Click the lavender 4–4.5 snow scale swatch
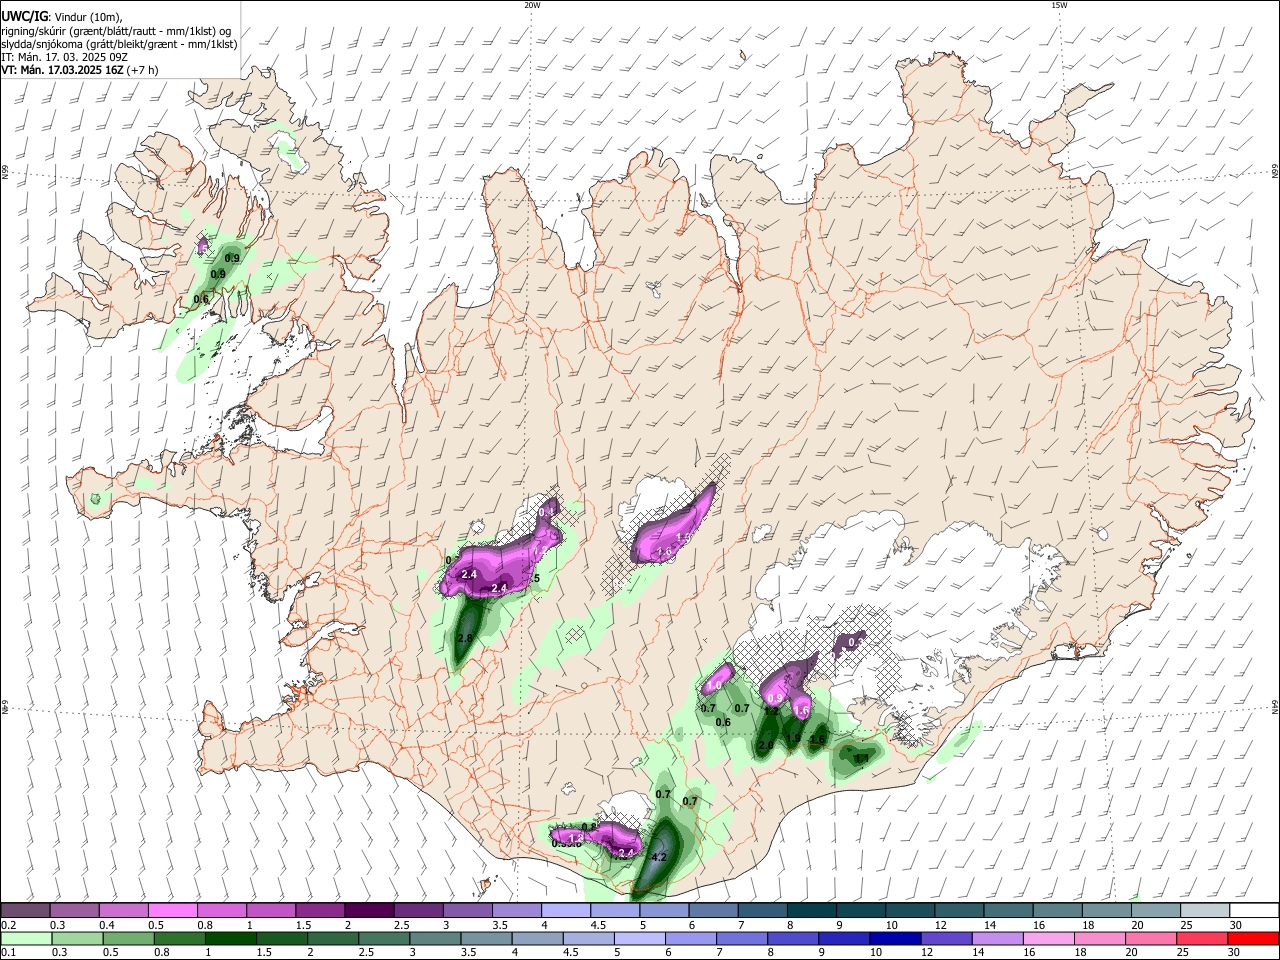 (x=564, y=911)
